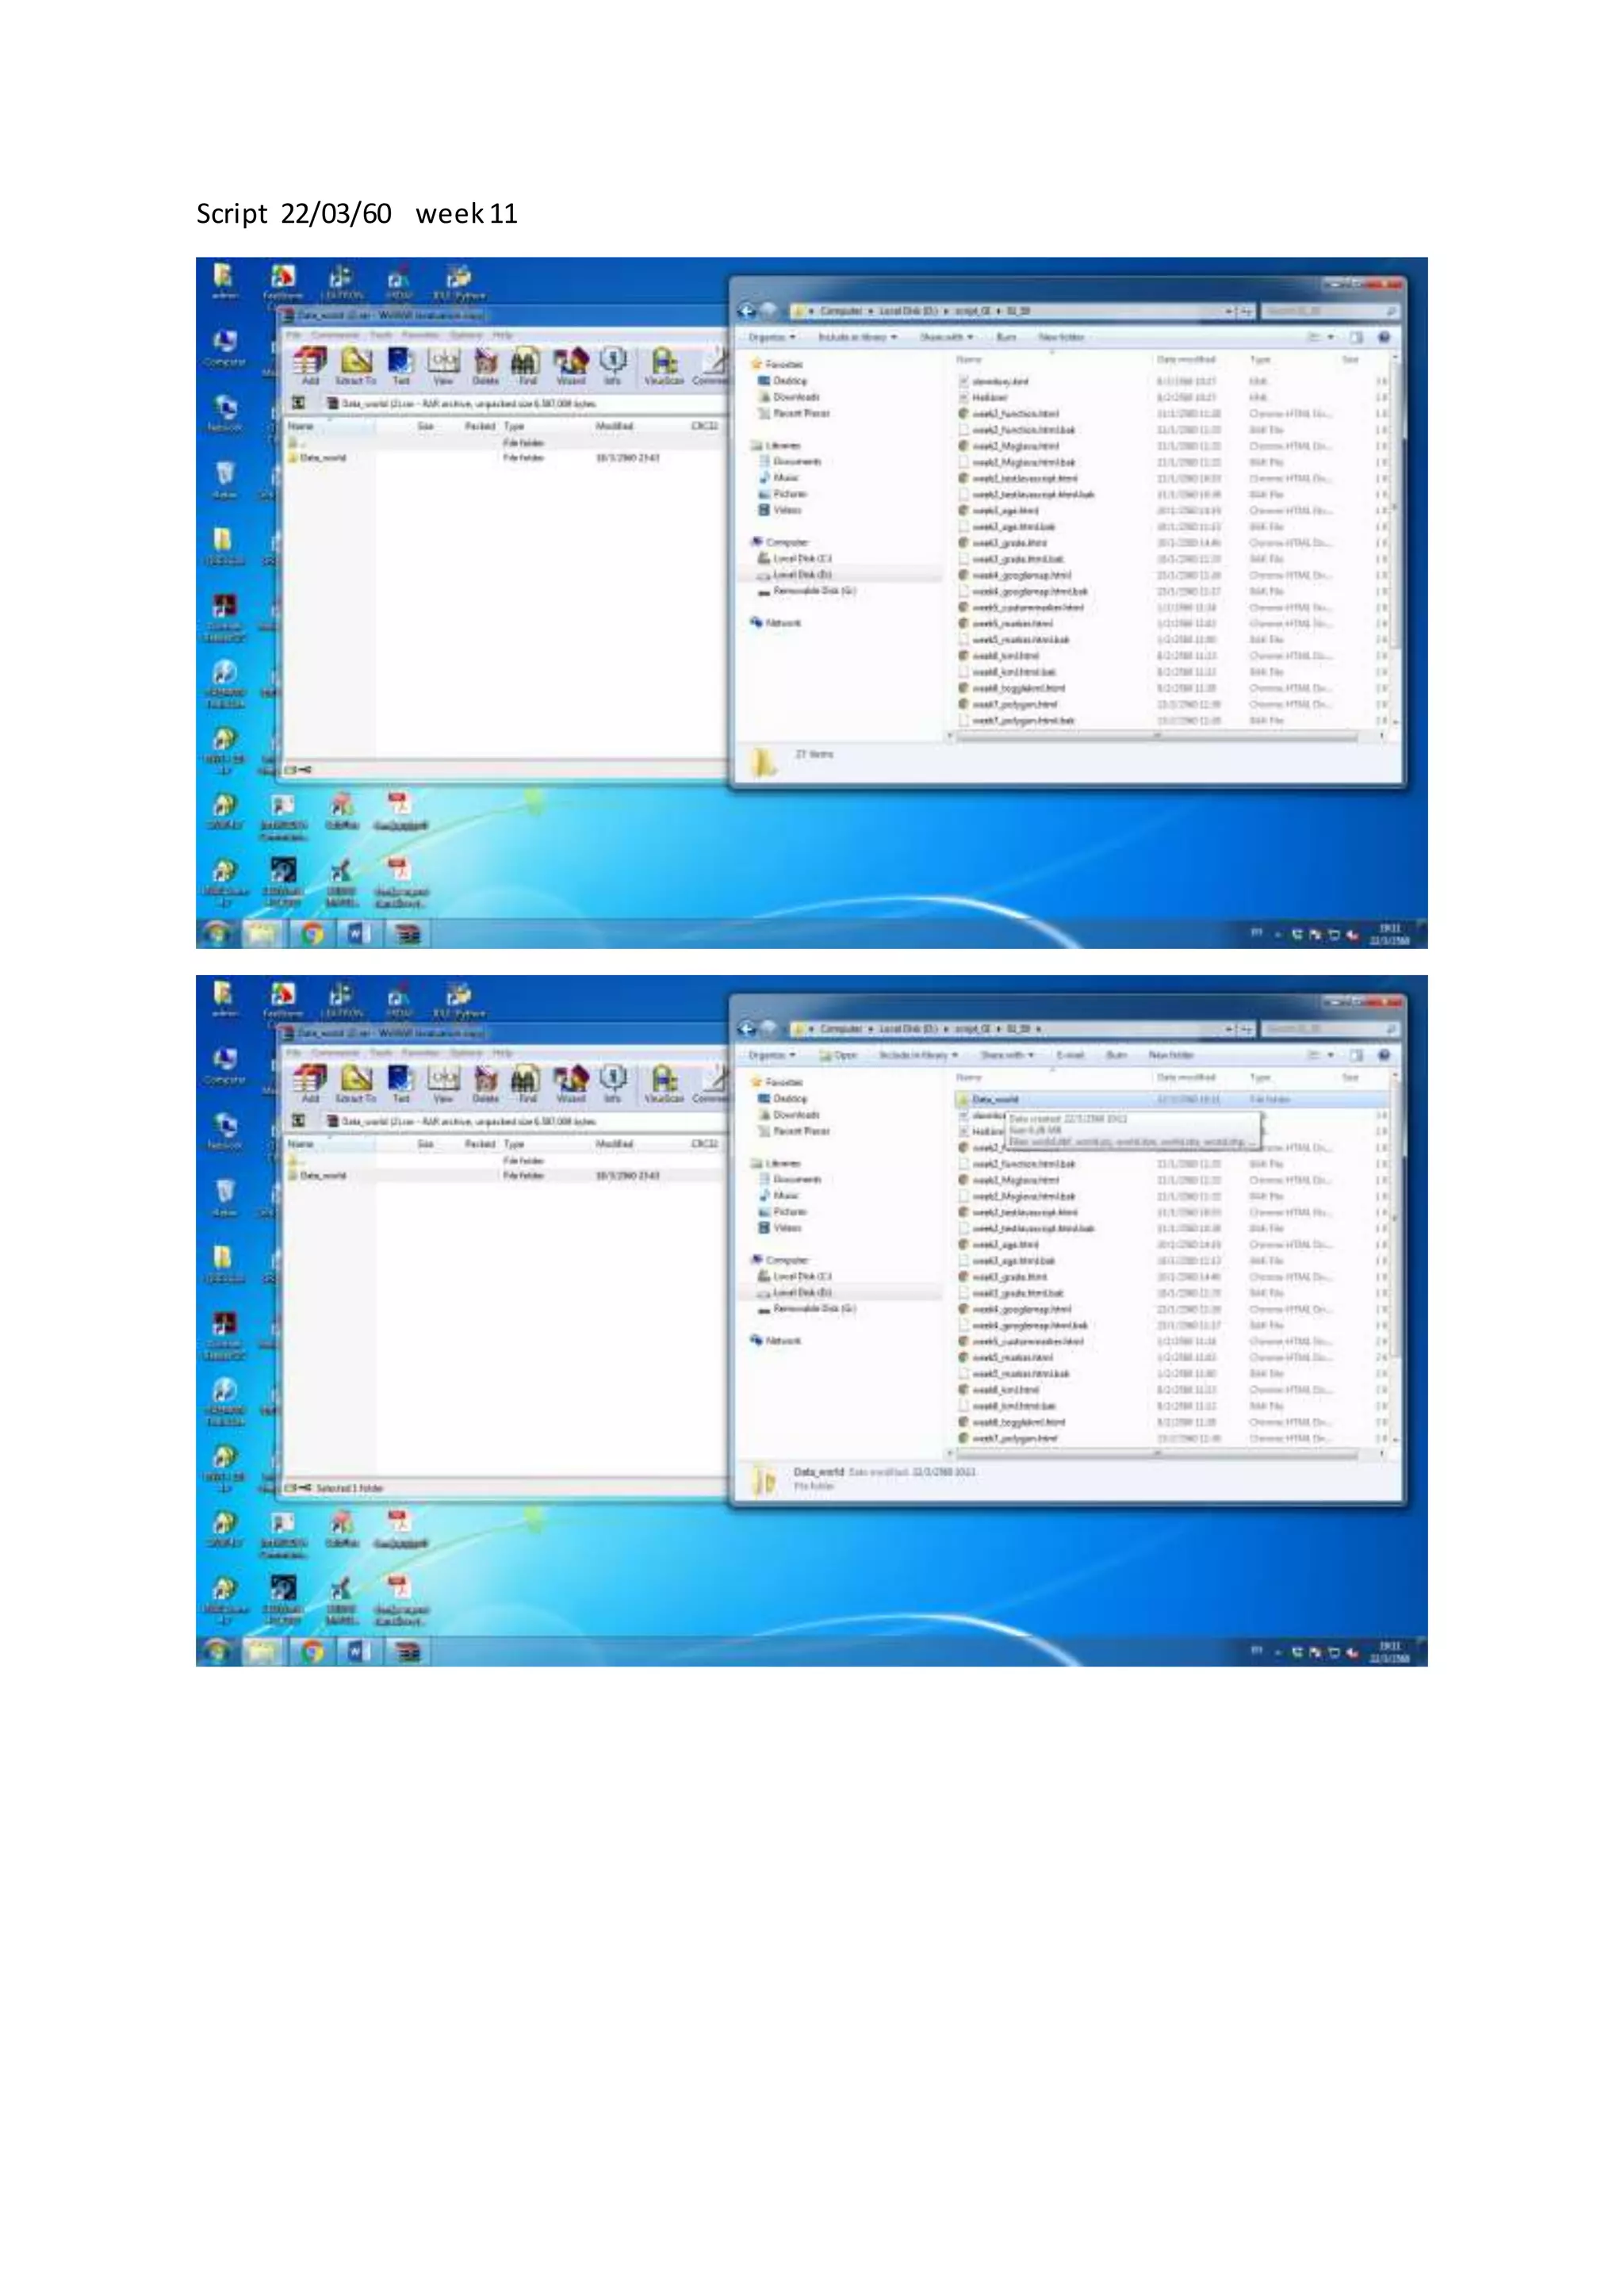This screenshot has width=1624, height=2296.
Task: Select Downloads favorite in lower navigation pane
Action: [796, 1115]
